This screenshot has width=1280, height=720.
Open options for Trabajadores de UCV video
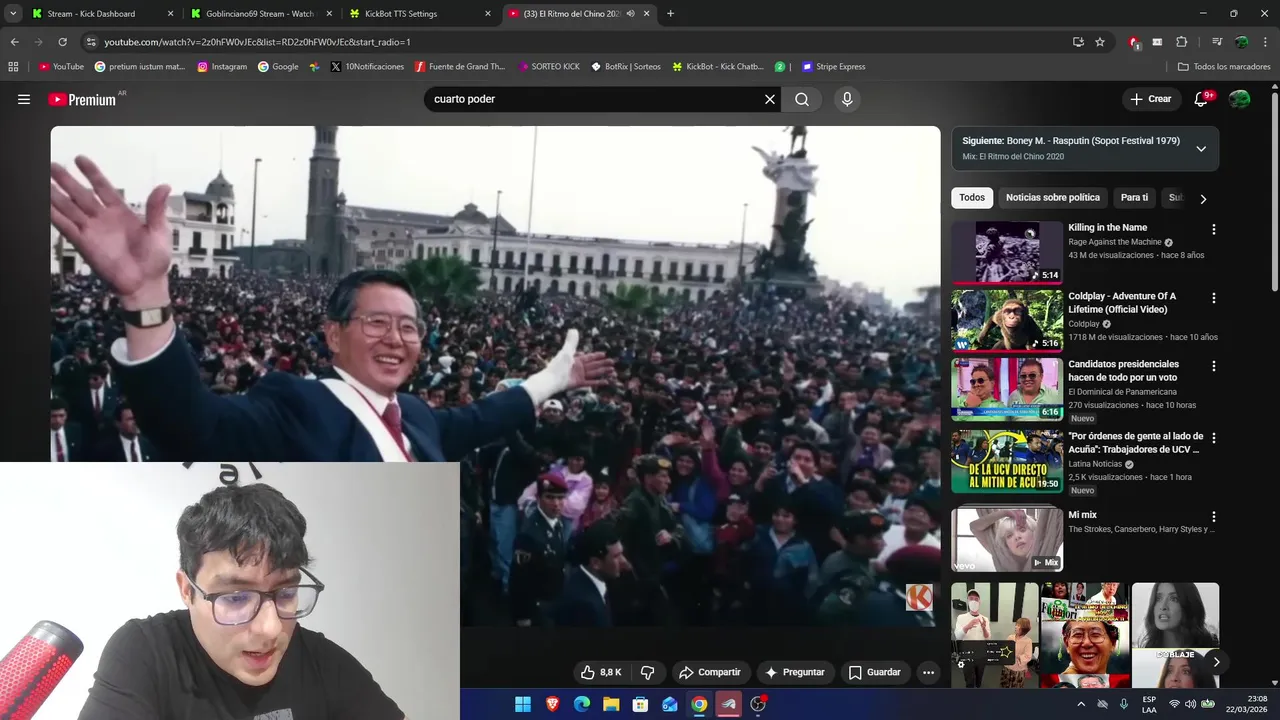1214,438
